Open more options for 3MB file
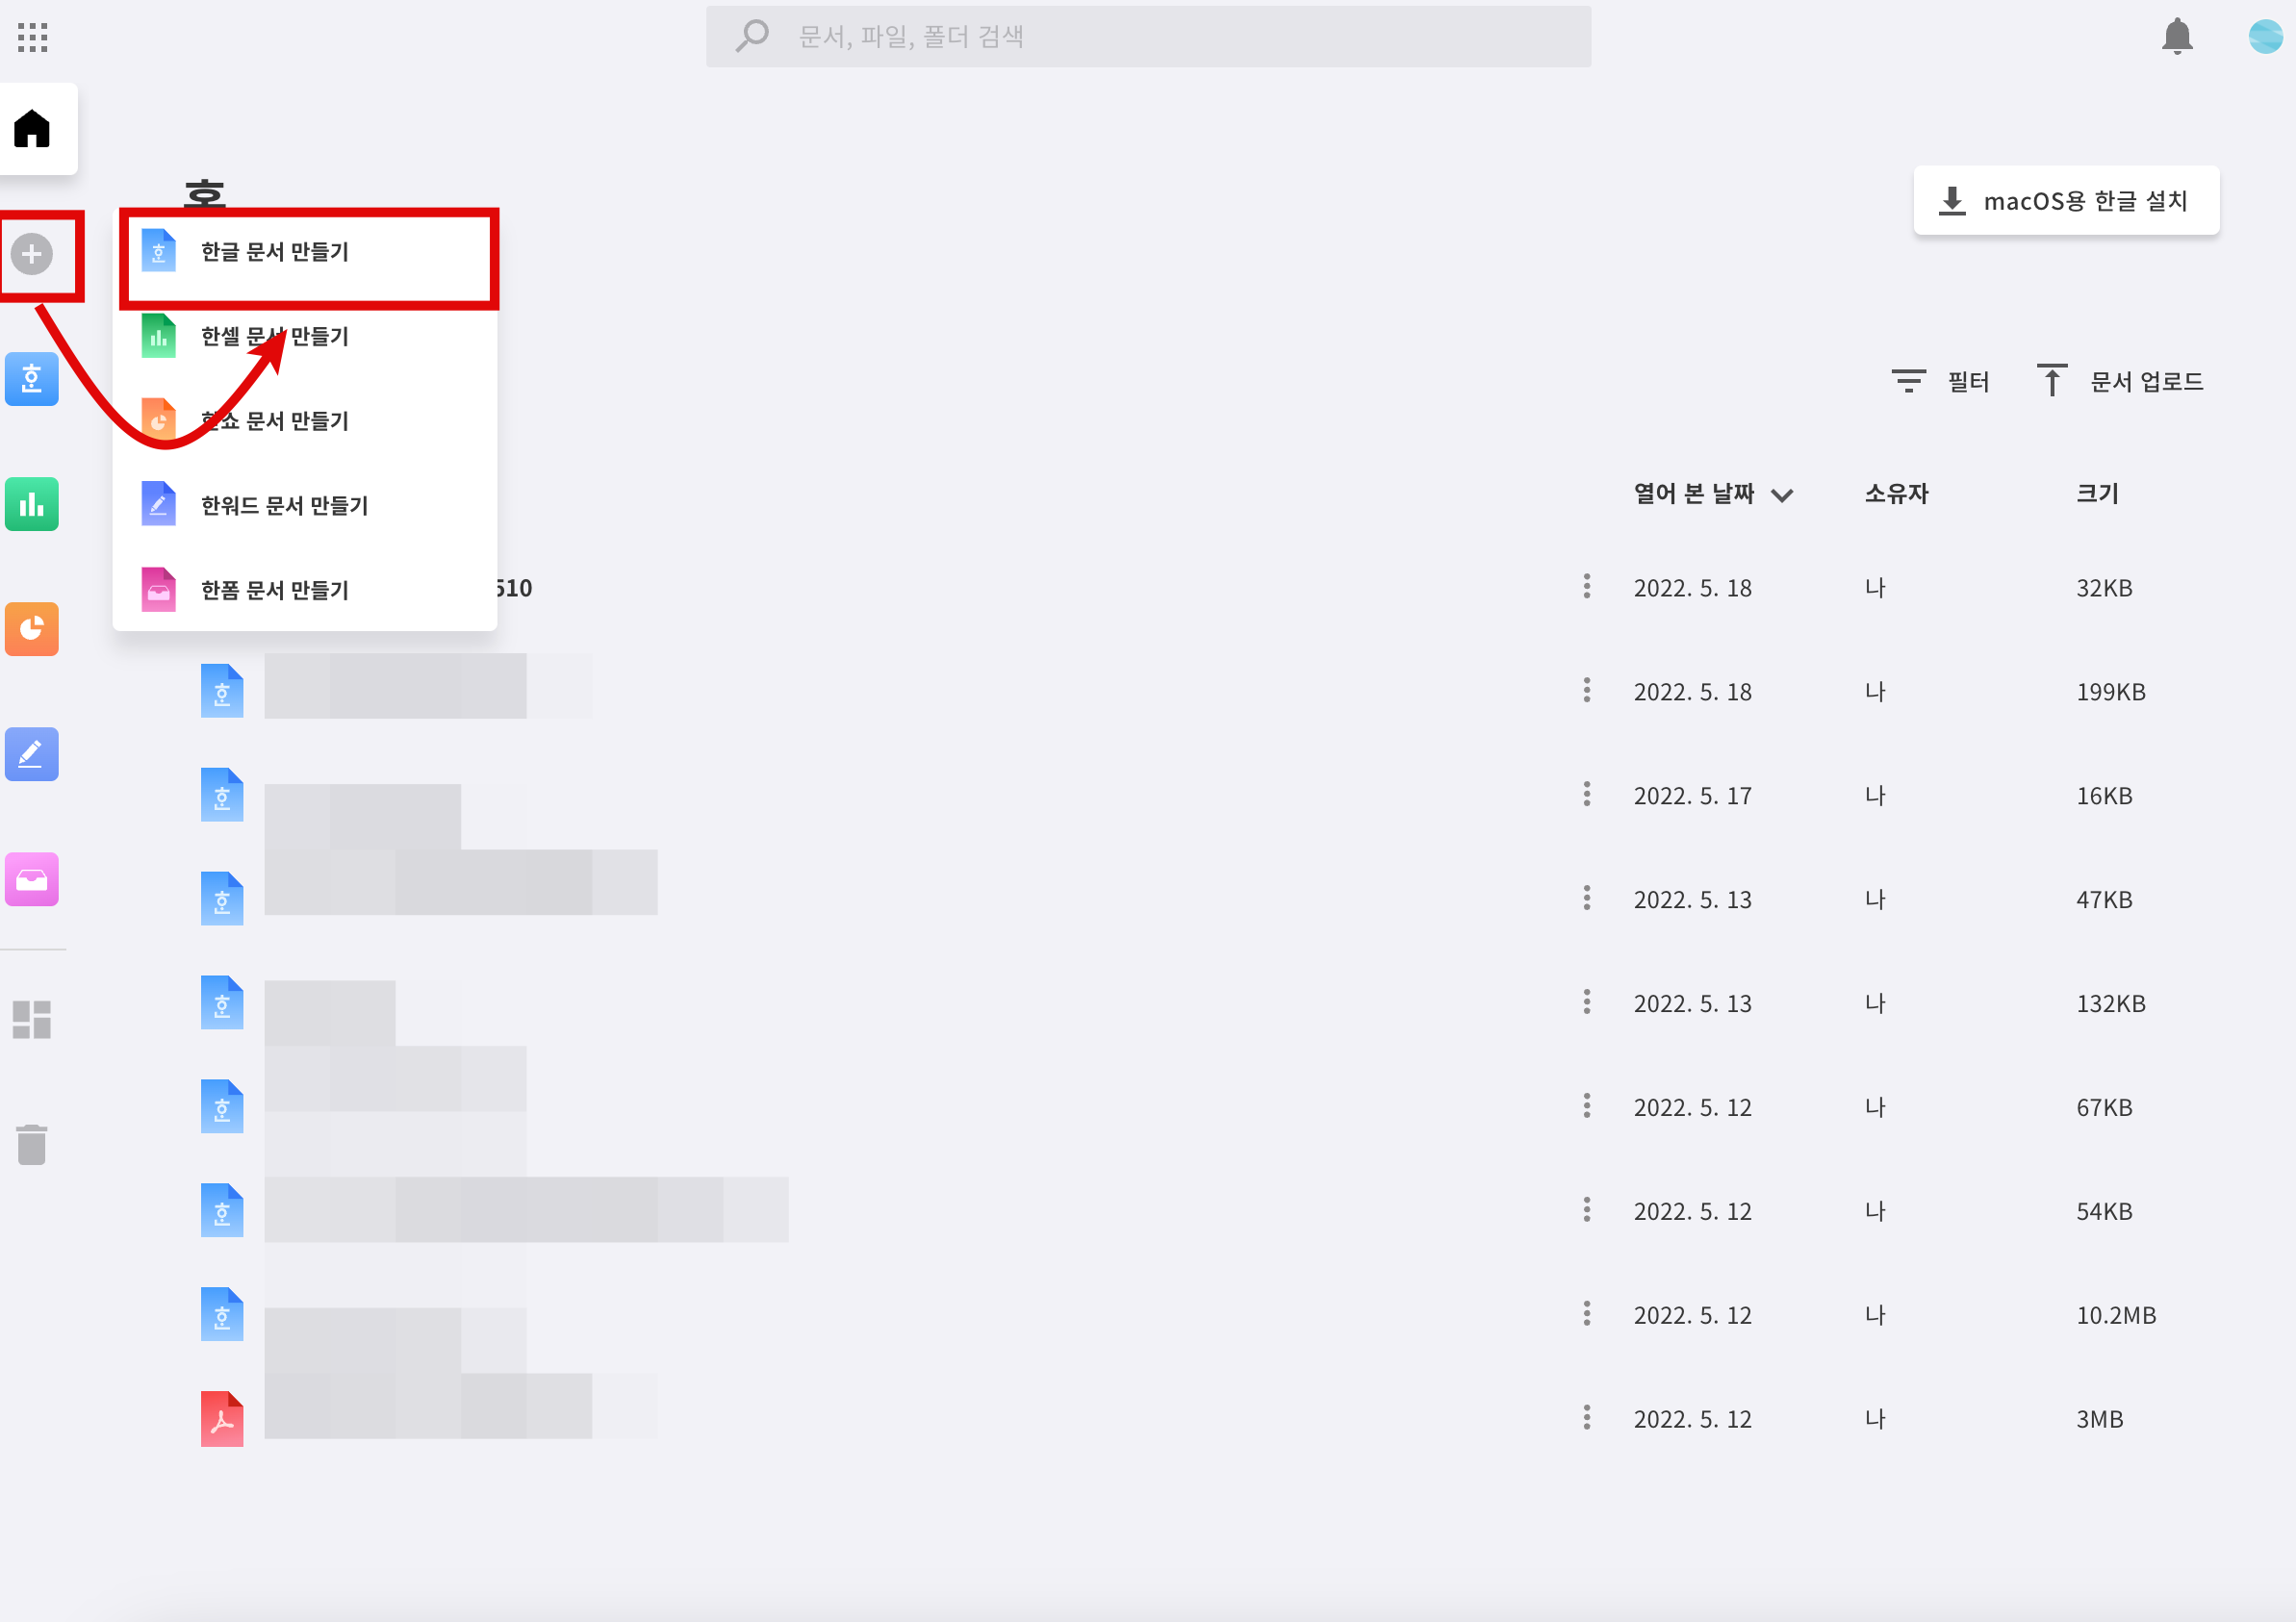The height and width of the screenshot is (1622, 2296). click(x=1587, y=1419)
